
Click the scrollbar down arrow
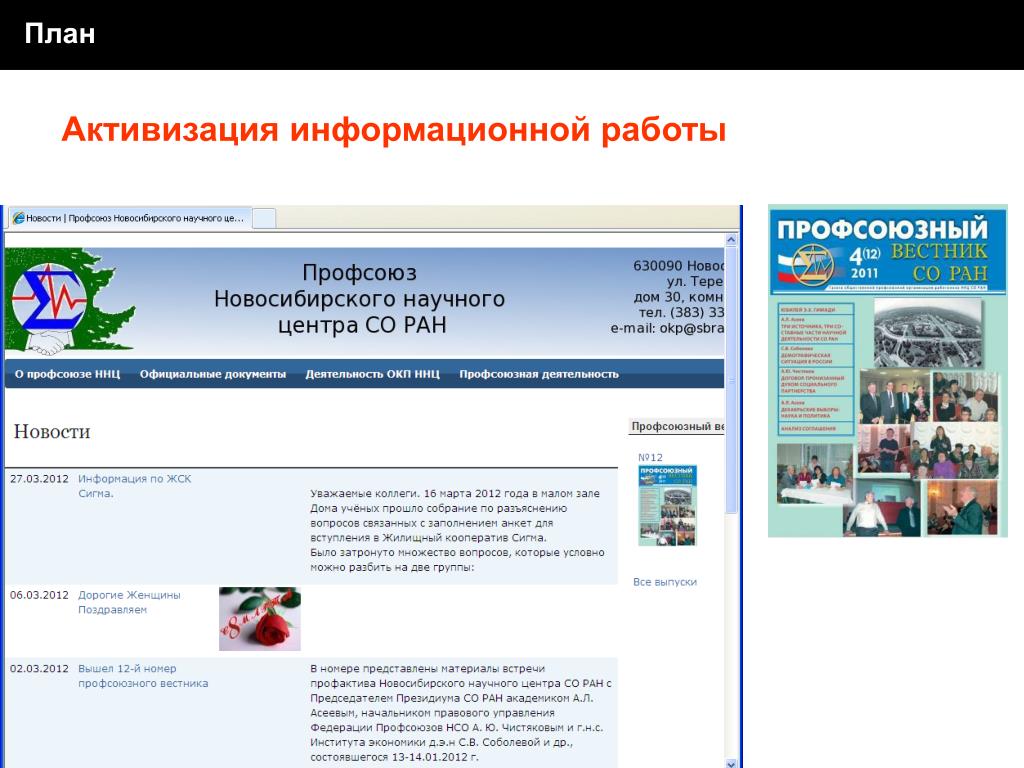point(731,763)
